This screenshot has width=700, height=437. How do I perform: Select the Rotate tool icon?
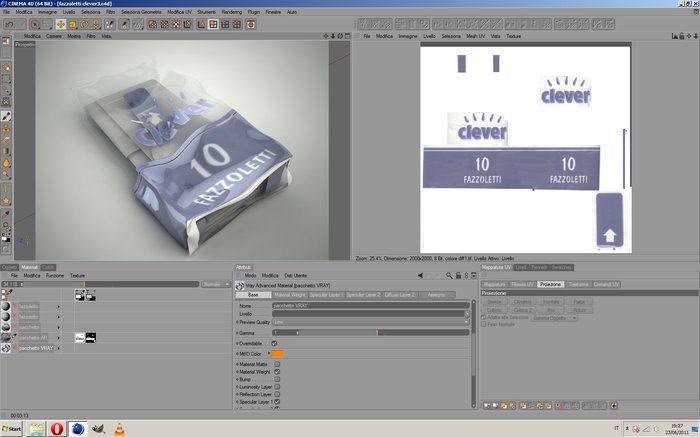(x=84, y=24)
